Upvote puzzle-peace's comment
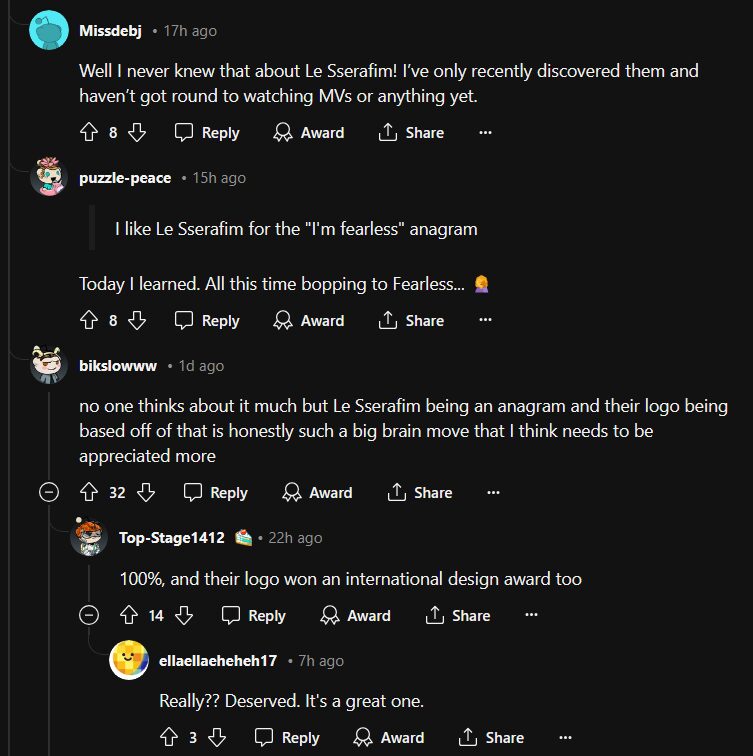This screenshot has height=756, width=753. (x=88, y=320)
